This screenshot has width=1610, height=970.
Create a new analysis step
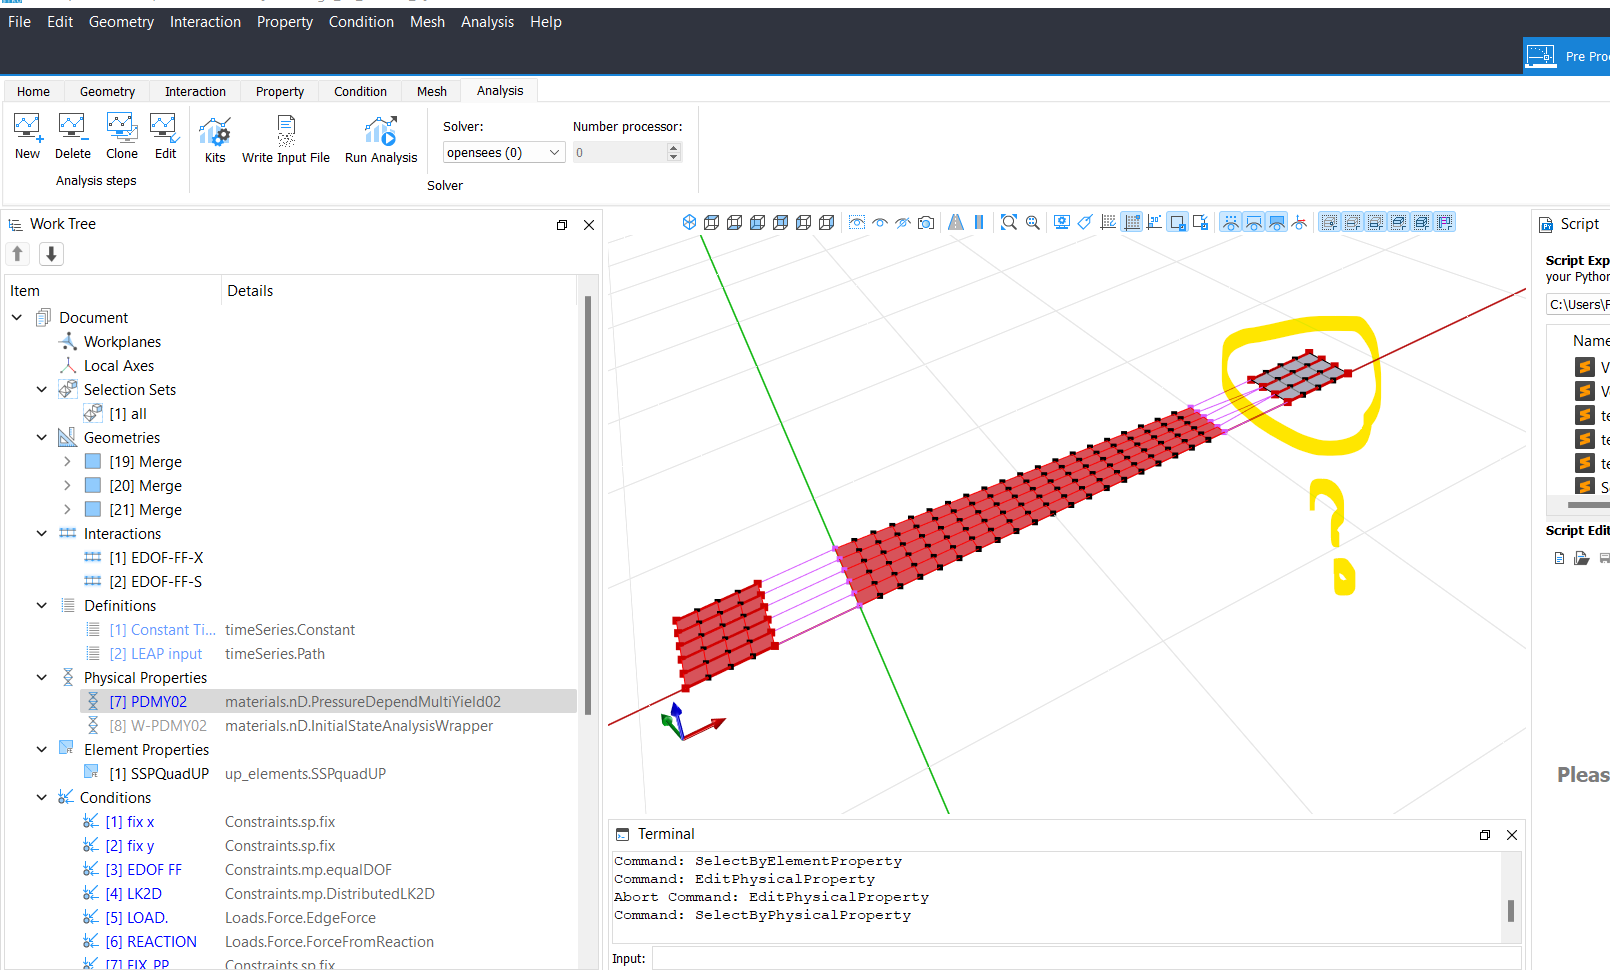pos(27,136)
